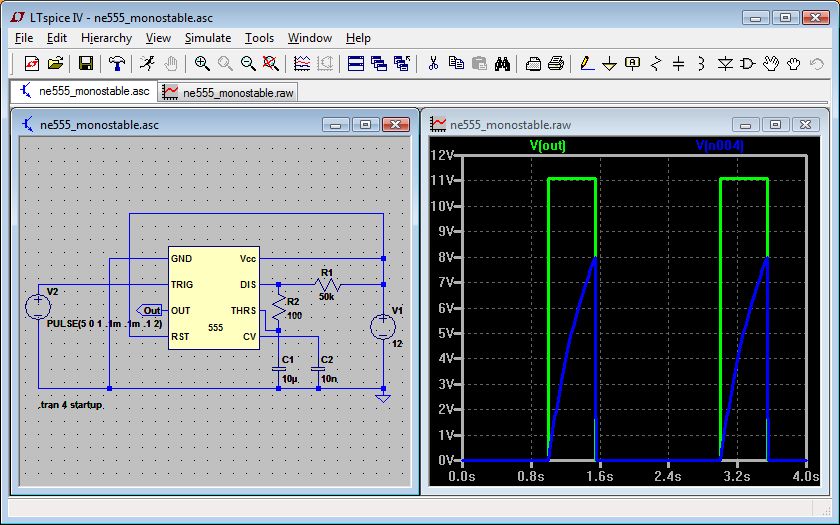Close the ne555_monostable.raw child window
Viewport: 840px width, 525px height.
[x=806, y=125]
